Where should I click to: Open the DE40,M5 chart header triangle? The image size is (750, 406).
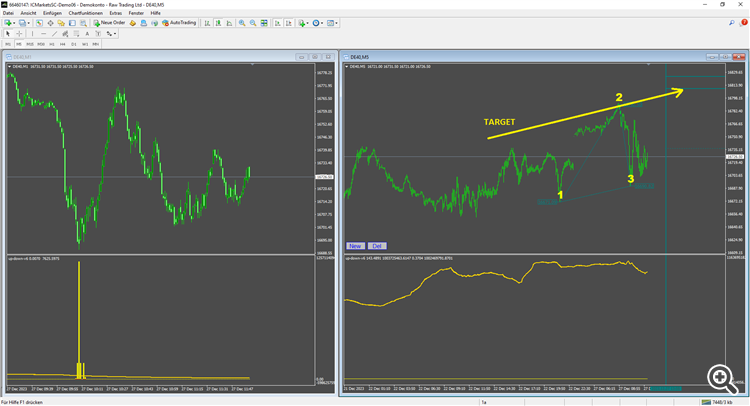click(x=347, y=66)
